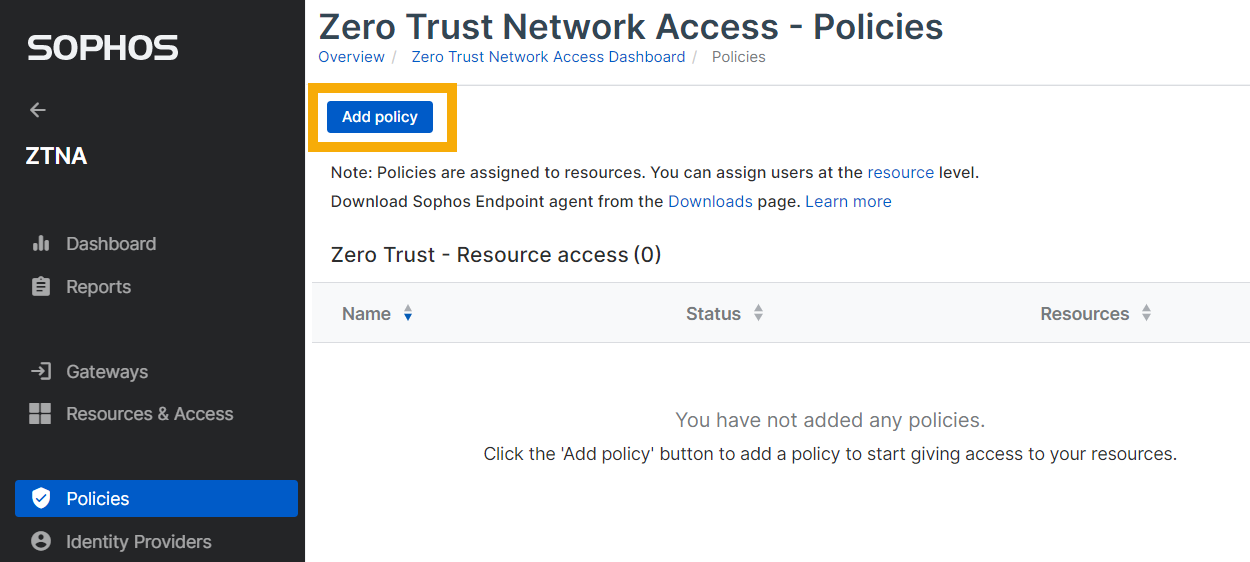Click the Gateways arrow icon
This screenshot has height=562, width=1250.
[41, 372]
